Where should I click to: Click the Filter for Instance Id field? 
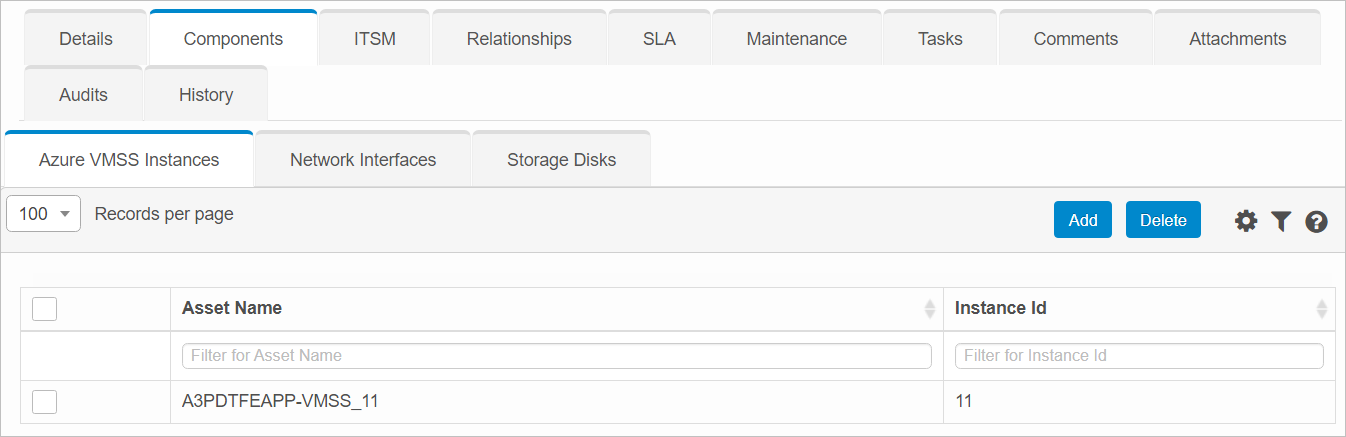point(1139,356)
